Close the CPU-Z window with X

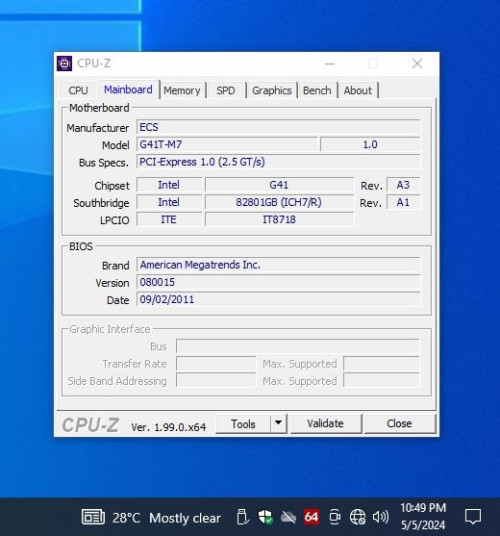pyautogui.click(x=417, y=64)
